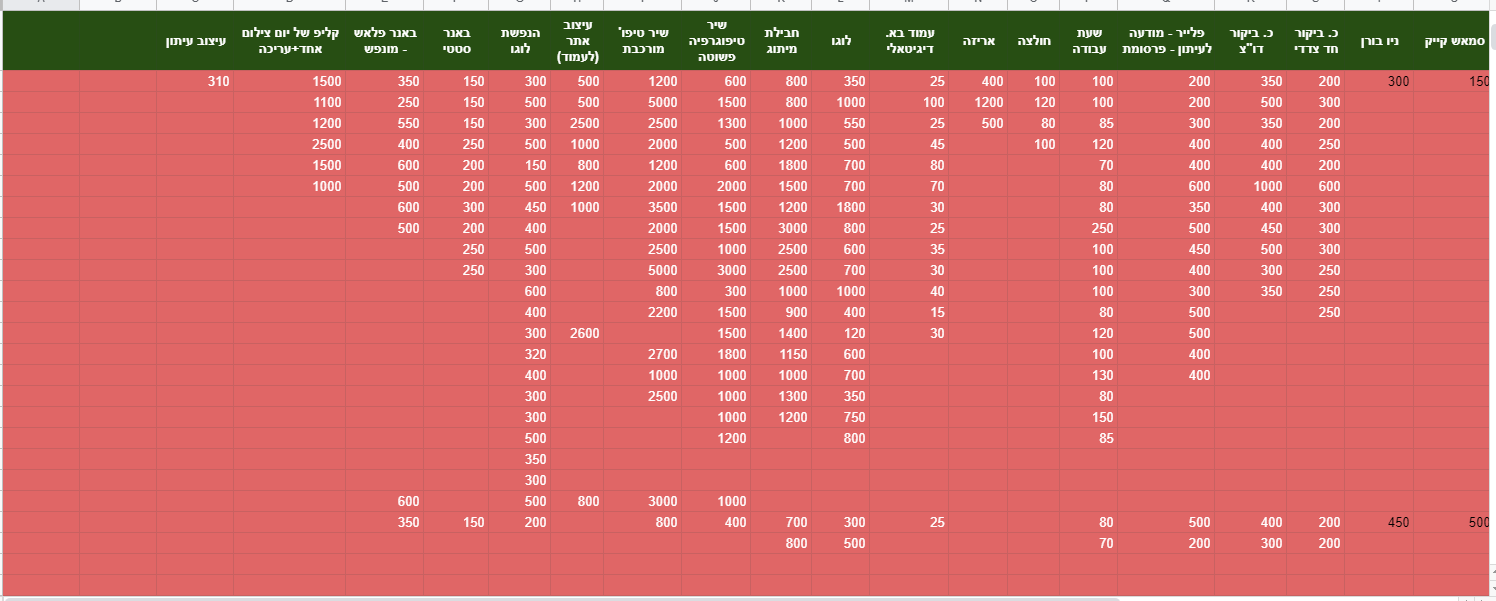
Task: Select the שעת עבודה header cell
Action: click(1088, 41)
